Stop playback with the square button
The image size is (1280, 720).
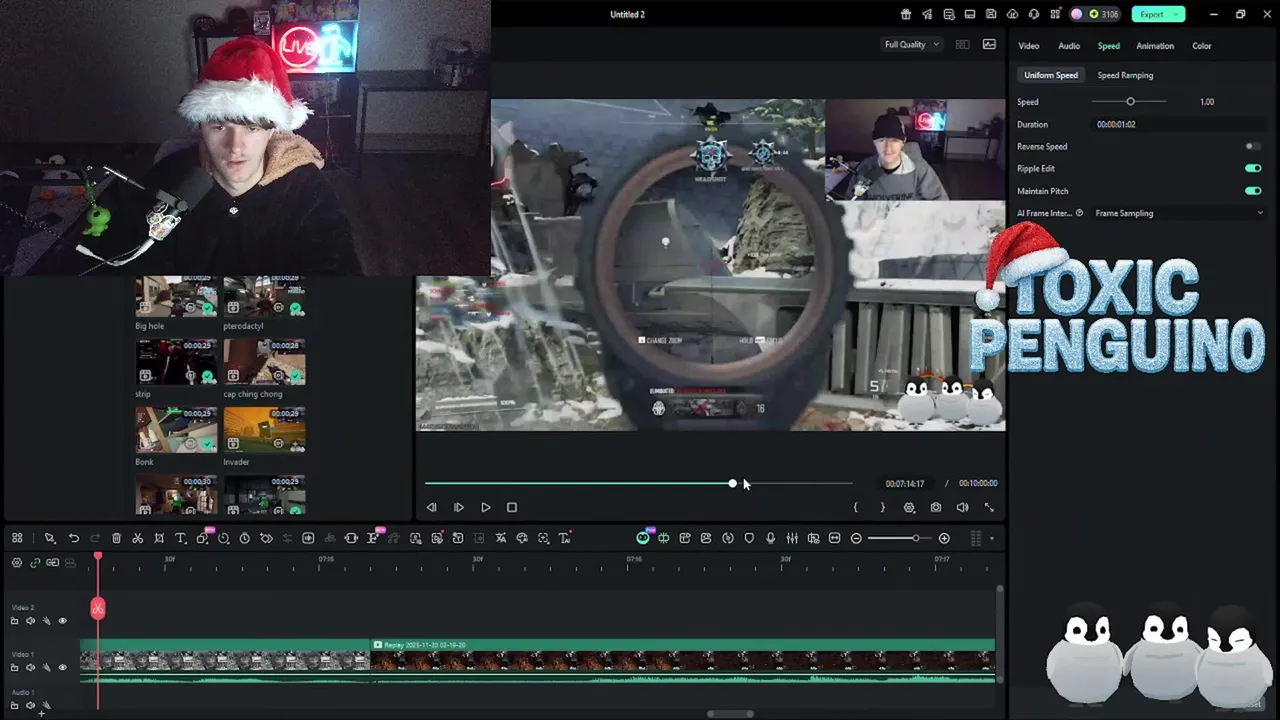point(512,508)
